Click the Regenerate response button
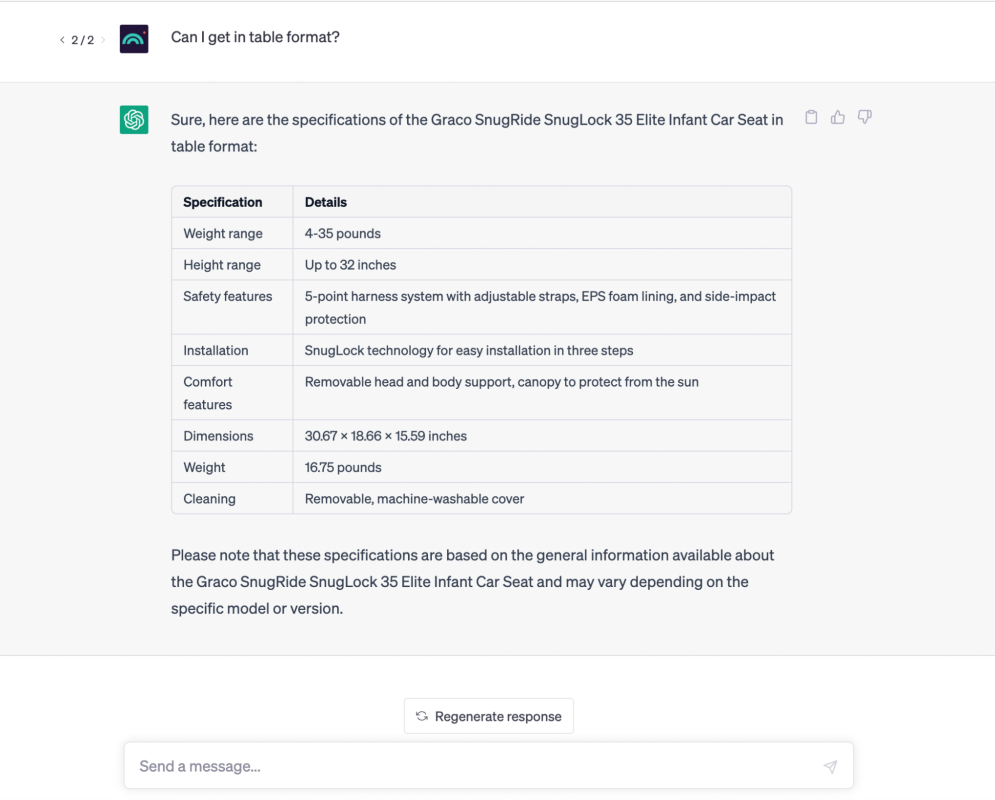Image resolution: width=995 pixels, height=800 pixels. coord(489,716)
